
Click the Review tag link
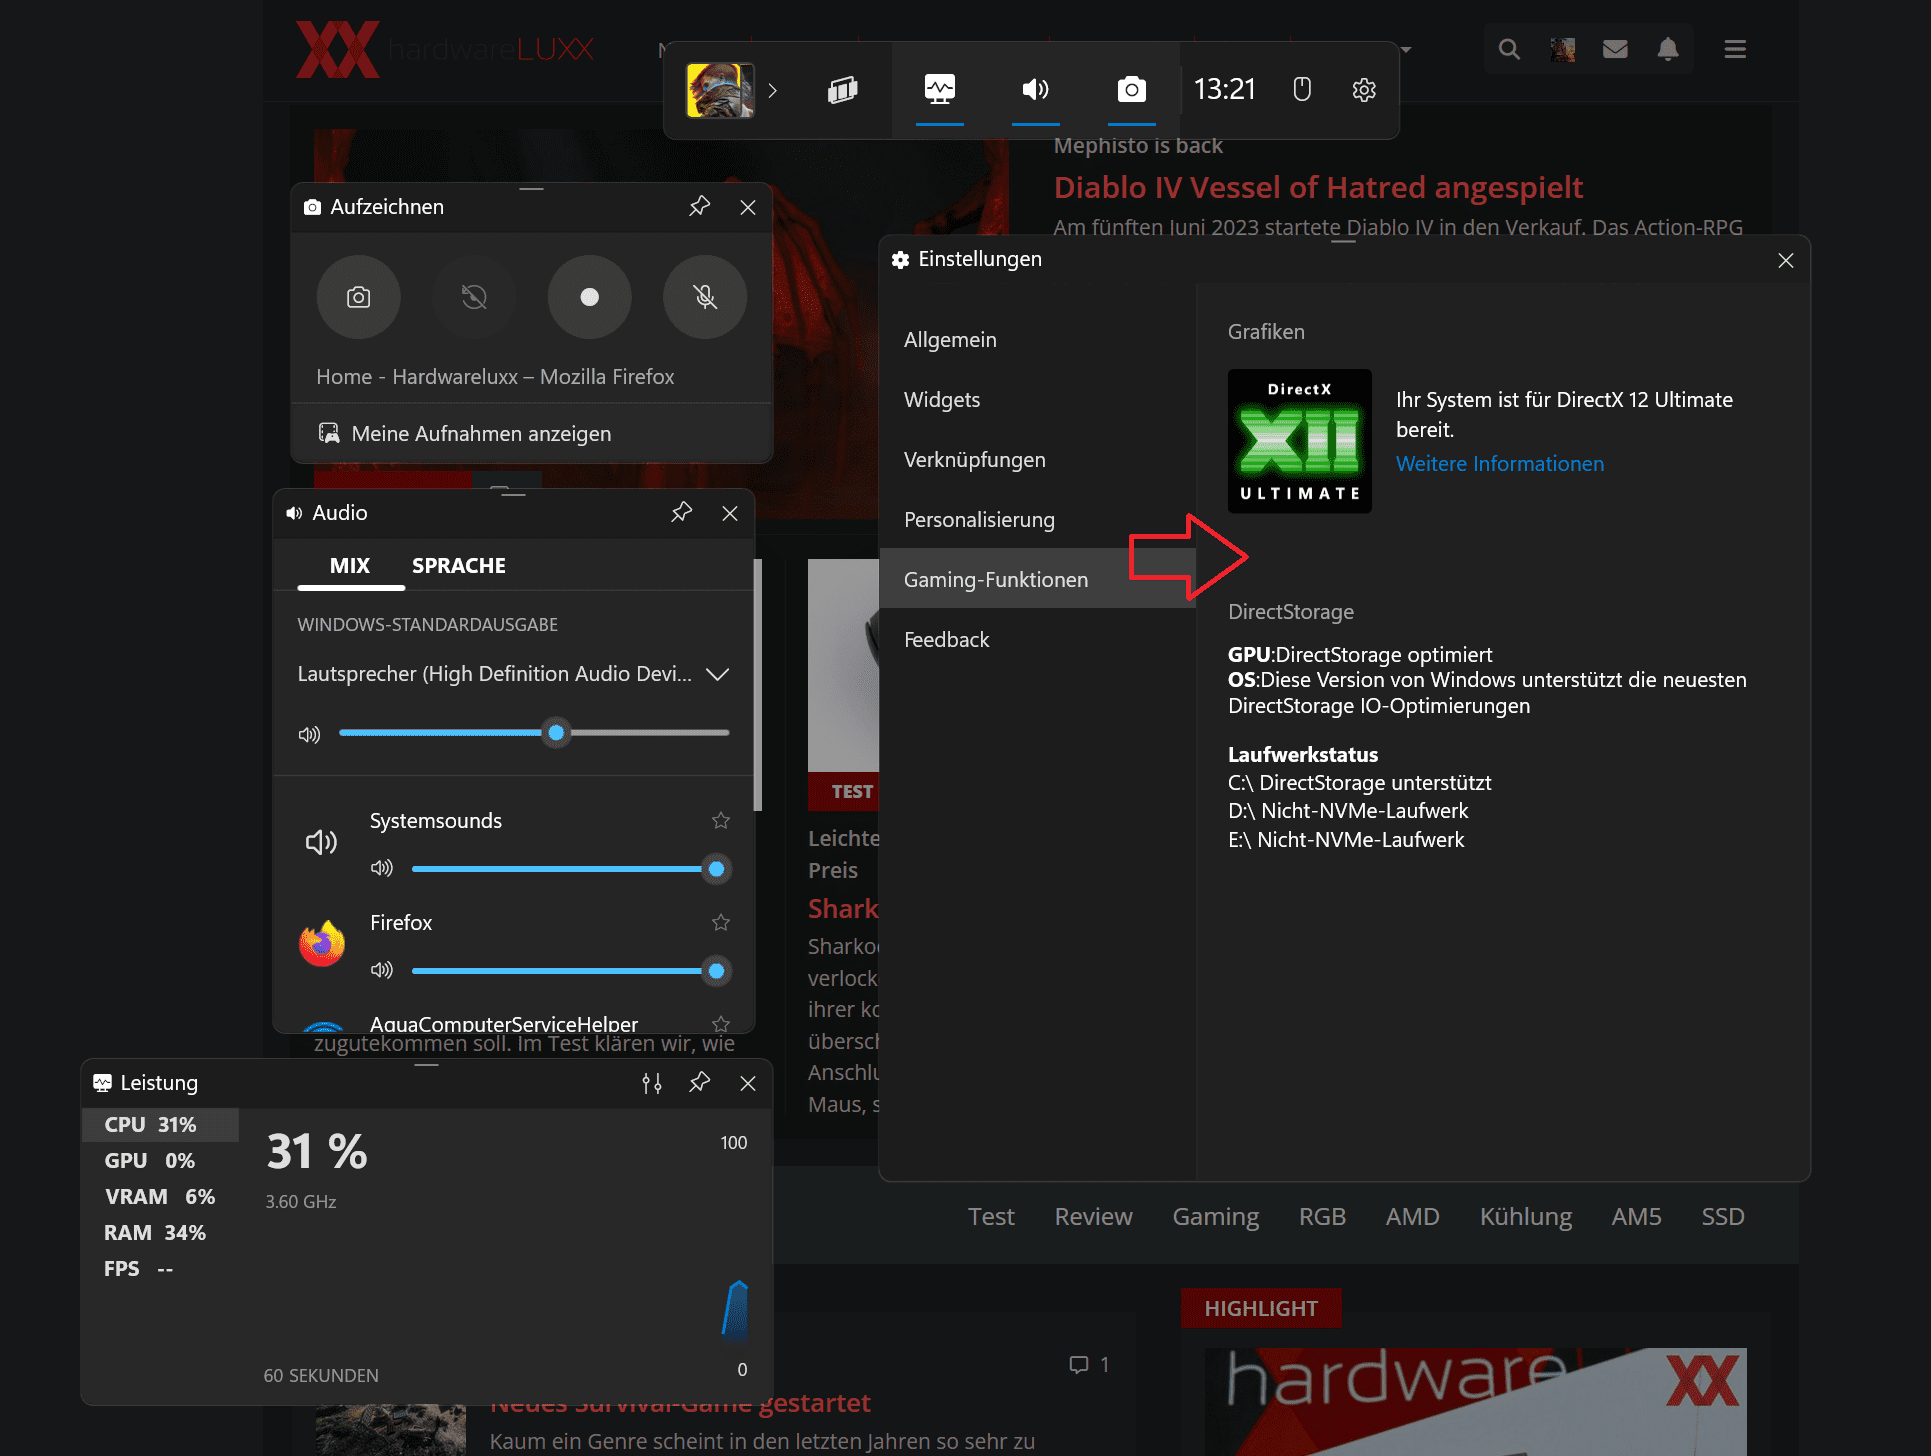[x=1093, y=1217]
